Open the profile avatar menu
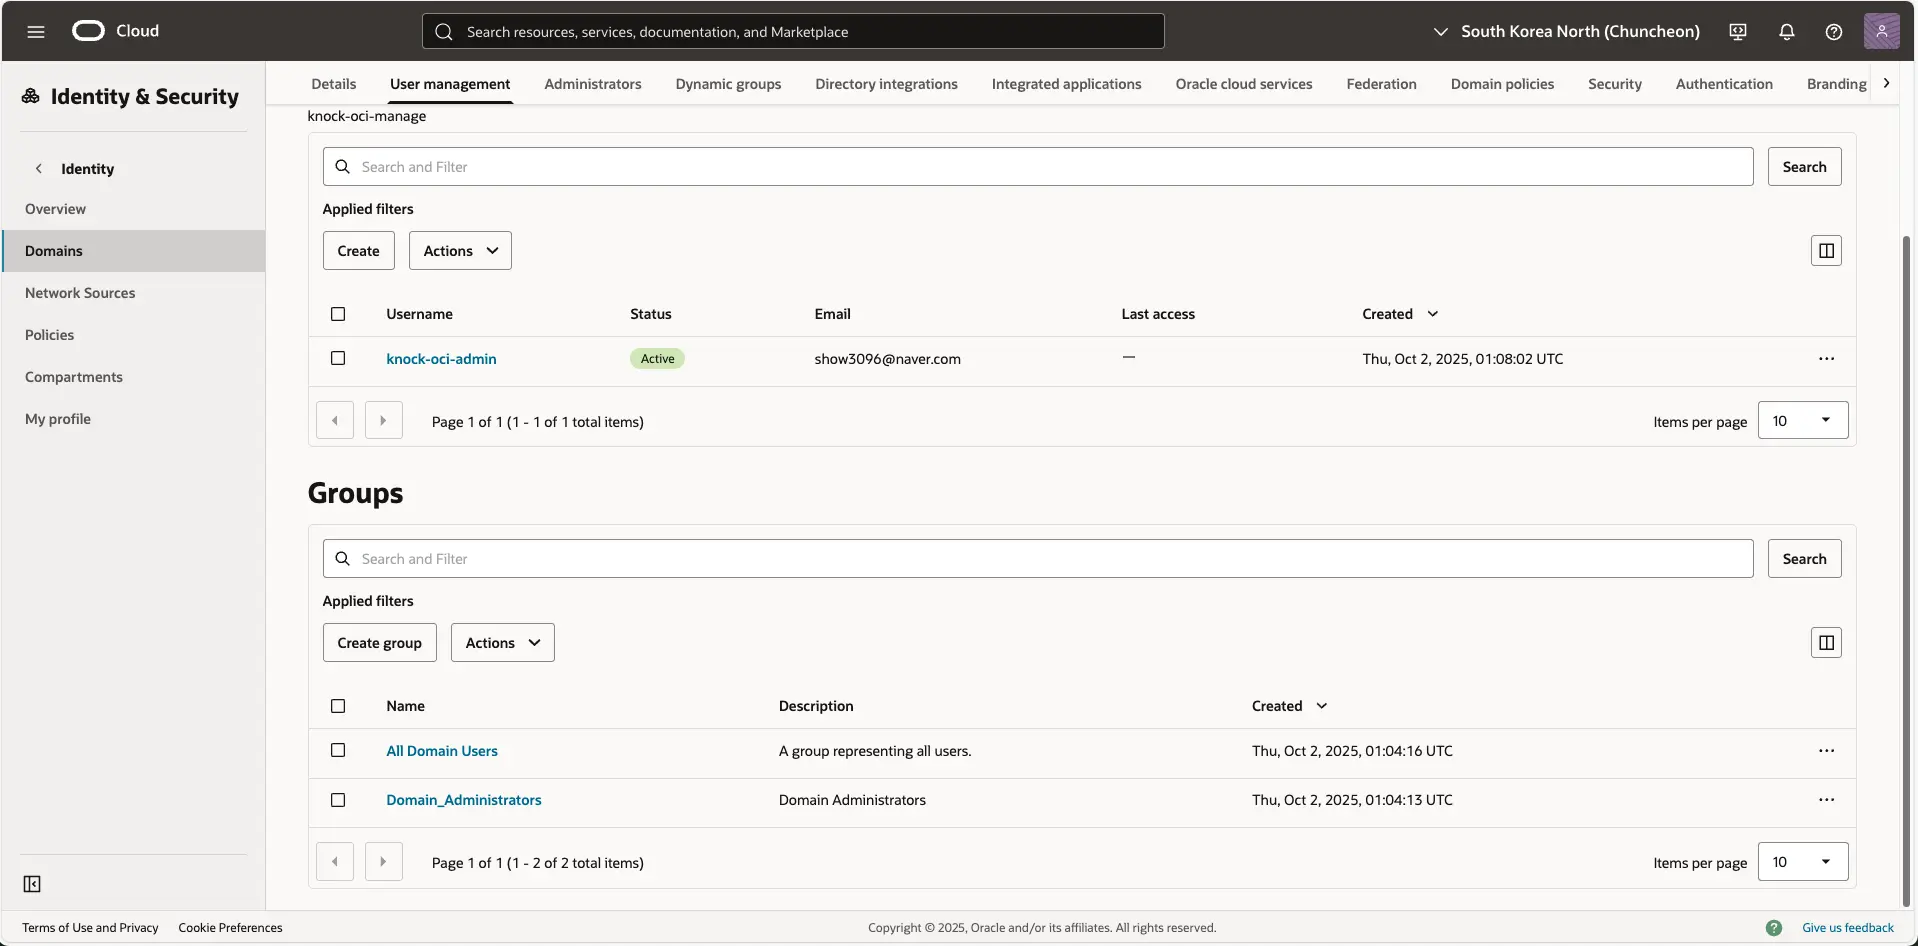1918x946 pixels. [x=1883, y=31]
